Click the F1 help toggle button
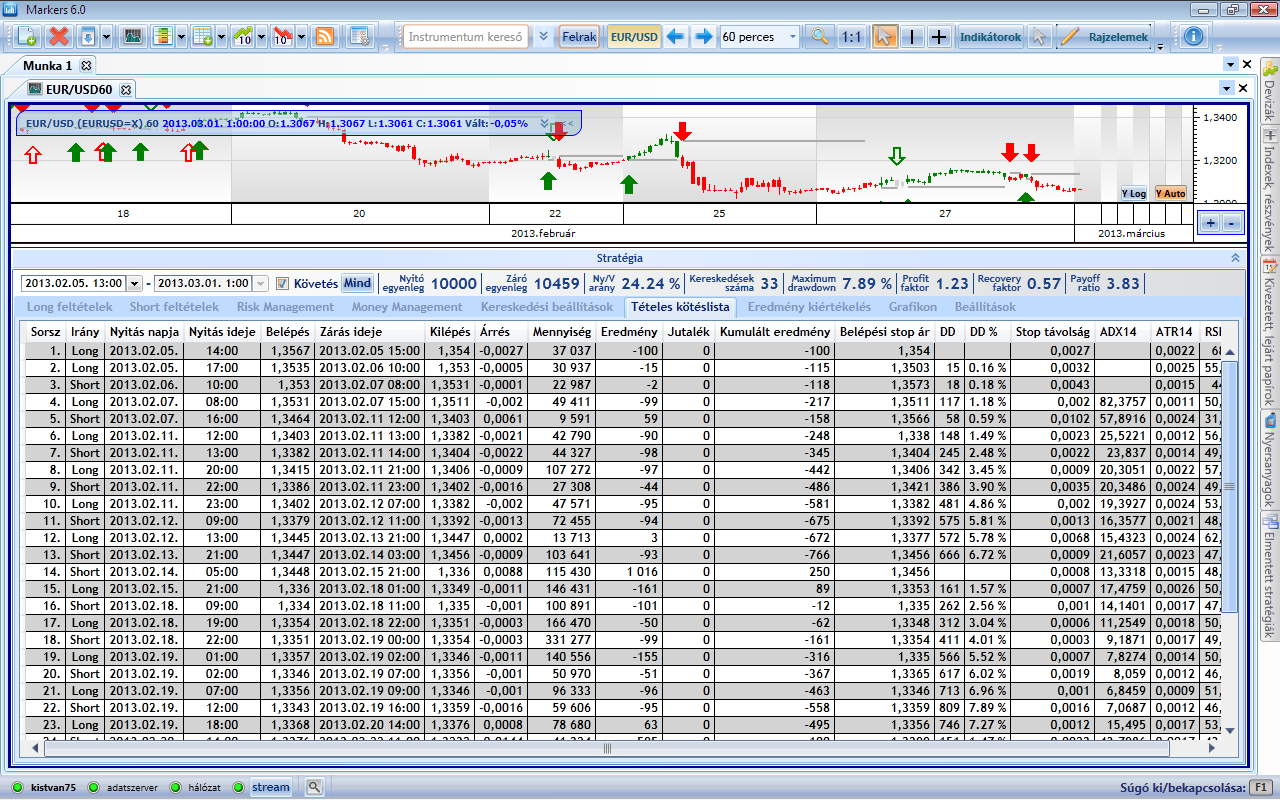 click(x=1260, y=787)
